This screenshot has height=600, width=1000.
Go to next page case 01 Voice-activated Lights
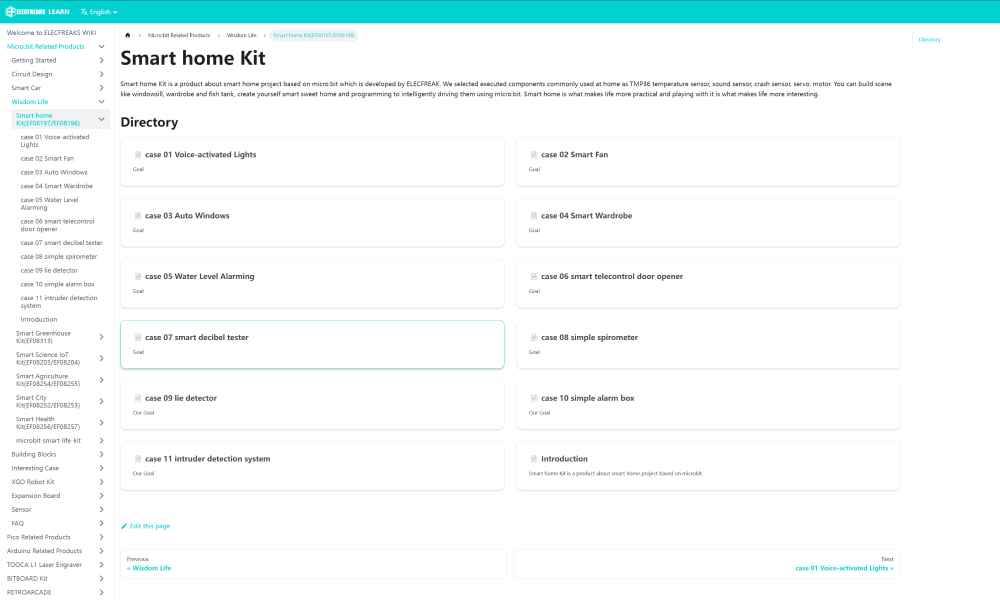tap(844, 568)
